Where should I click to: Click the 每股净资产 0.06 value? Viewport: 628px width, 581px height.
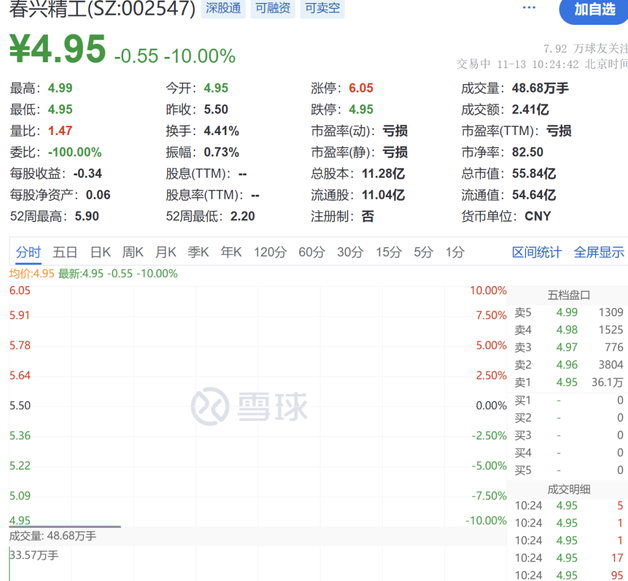[x=98, y=195]
